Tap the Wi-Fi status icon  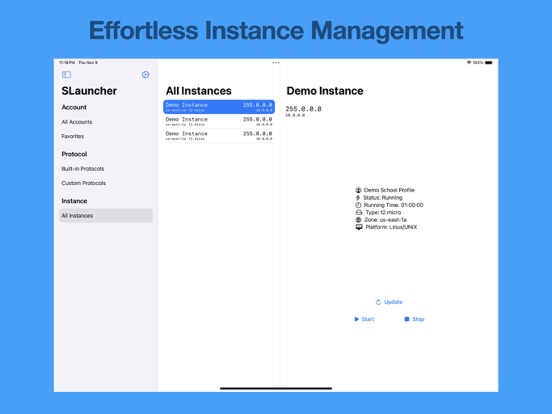pos(469,63)
